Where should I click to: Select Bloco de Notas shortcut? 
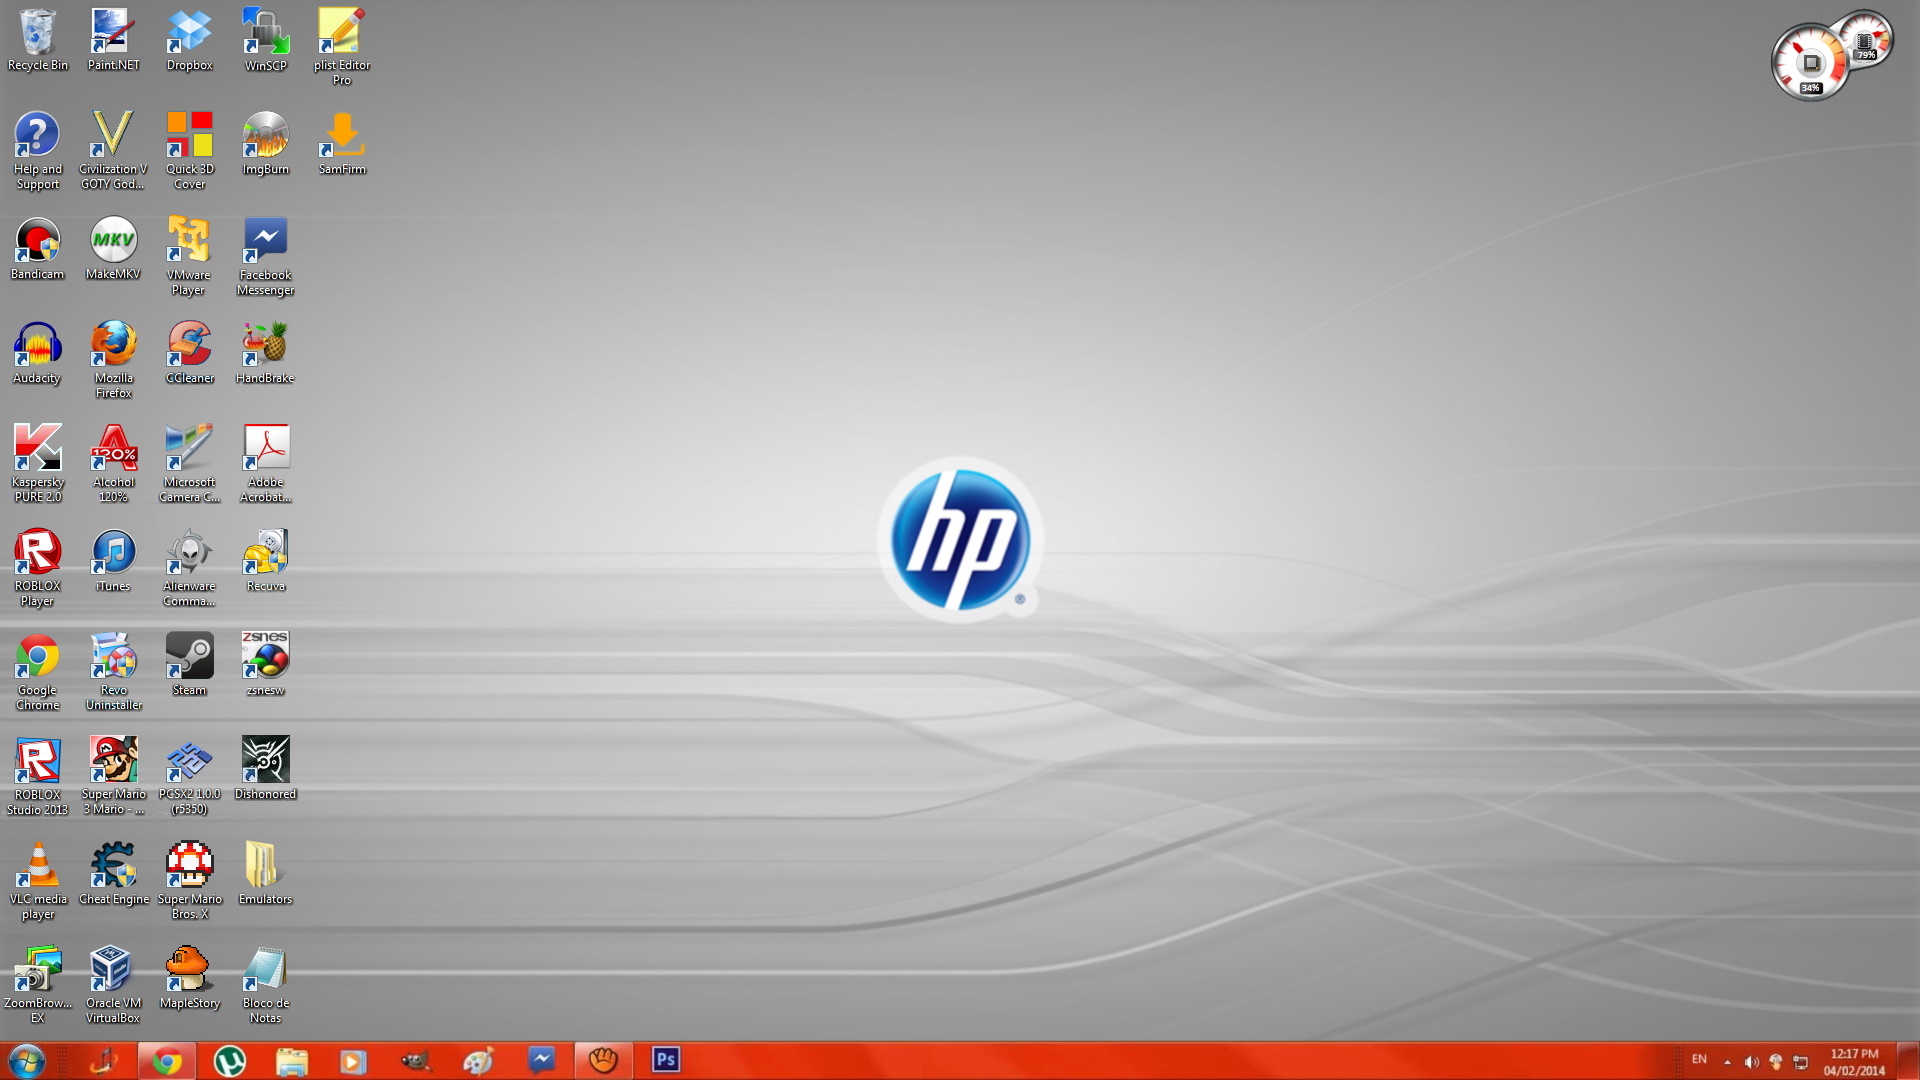[x=265, y=985]
